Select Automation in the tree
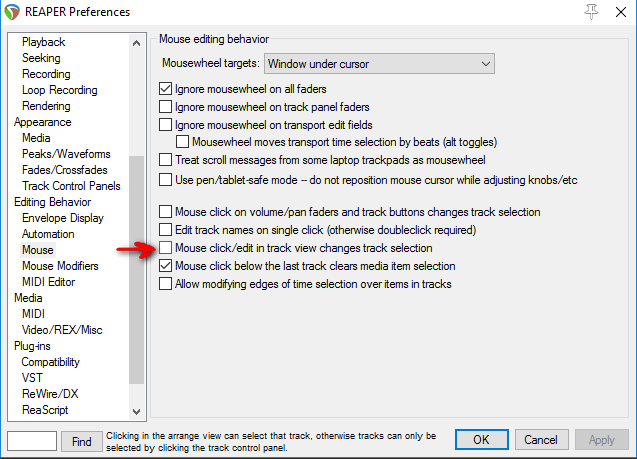Viewport: 637px width, 459px height. [x=48, y=234]
